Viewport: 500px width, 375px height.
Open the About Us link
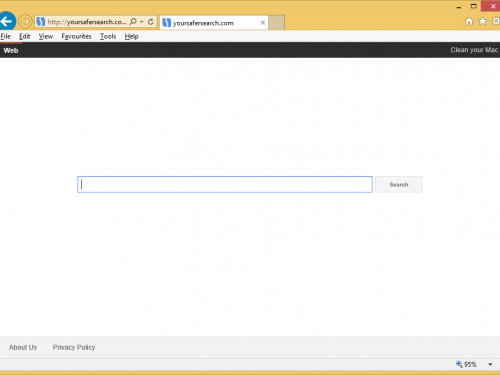pyautogui.click(x=23, y=347)
